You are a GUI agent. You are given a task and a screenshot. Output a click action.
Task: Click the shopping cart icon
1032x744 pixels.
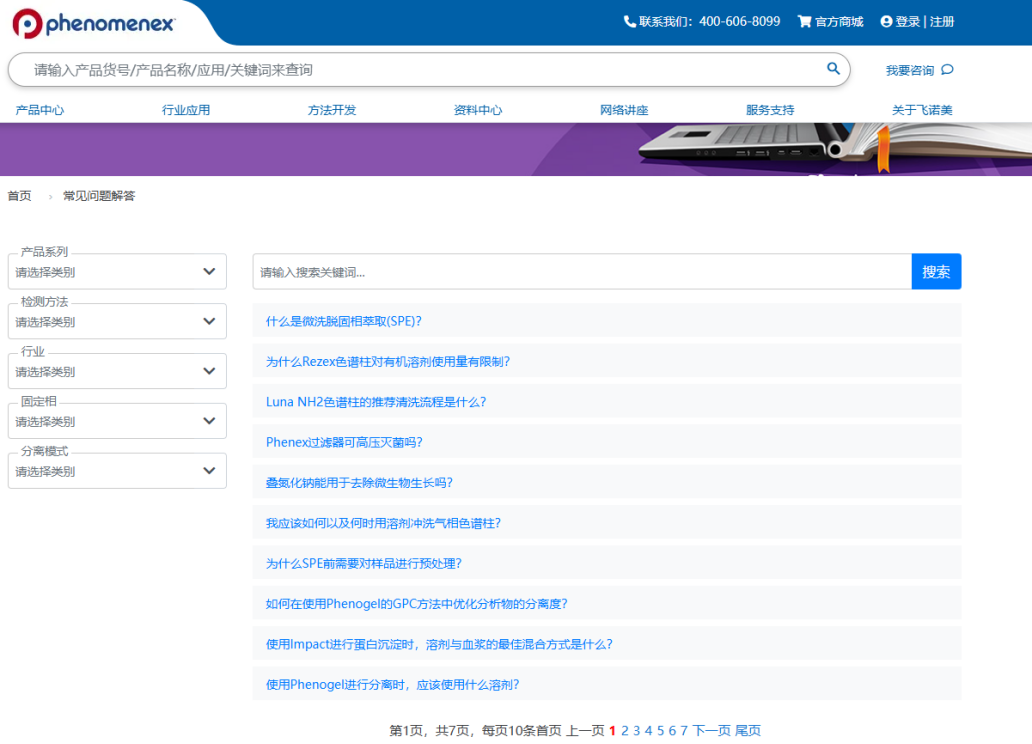(804, 22)
